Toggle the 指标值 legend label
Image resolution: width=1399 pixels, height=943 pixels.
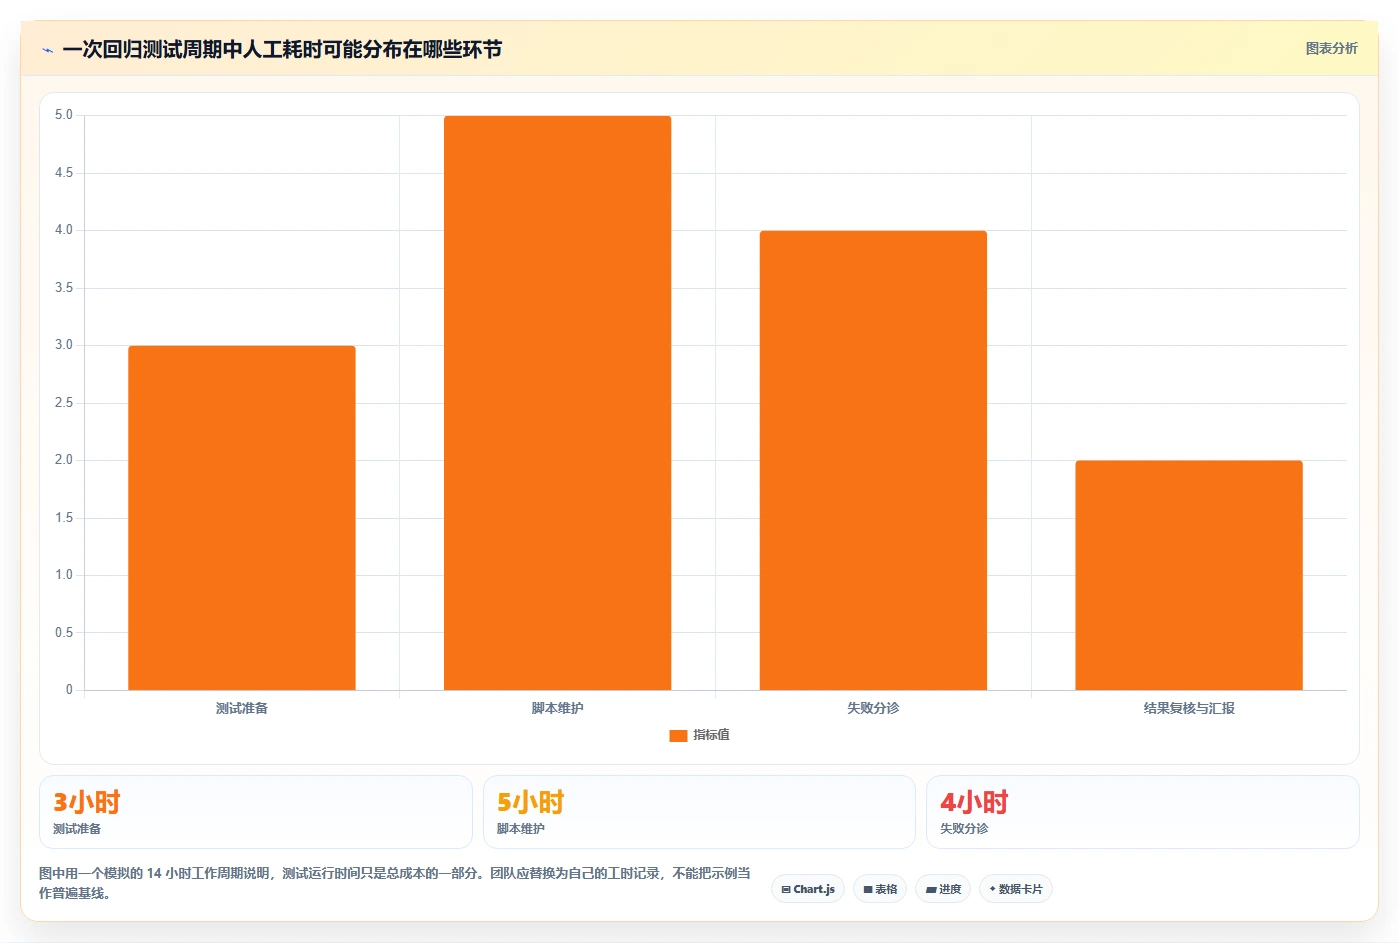(711, 735)
